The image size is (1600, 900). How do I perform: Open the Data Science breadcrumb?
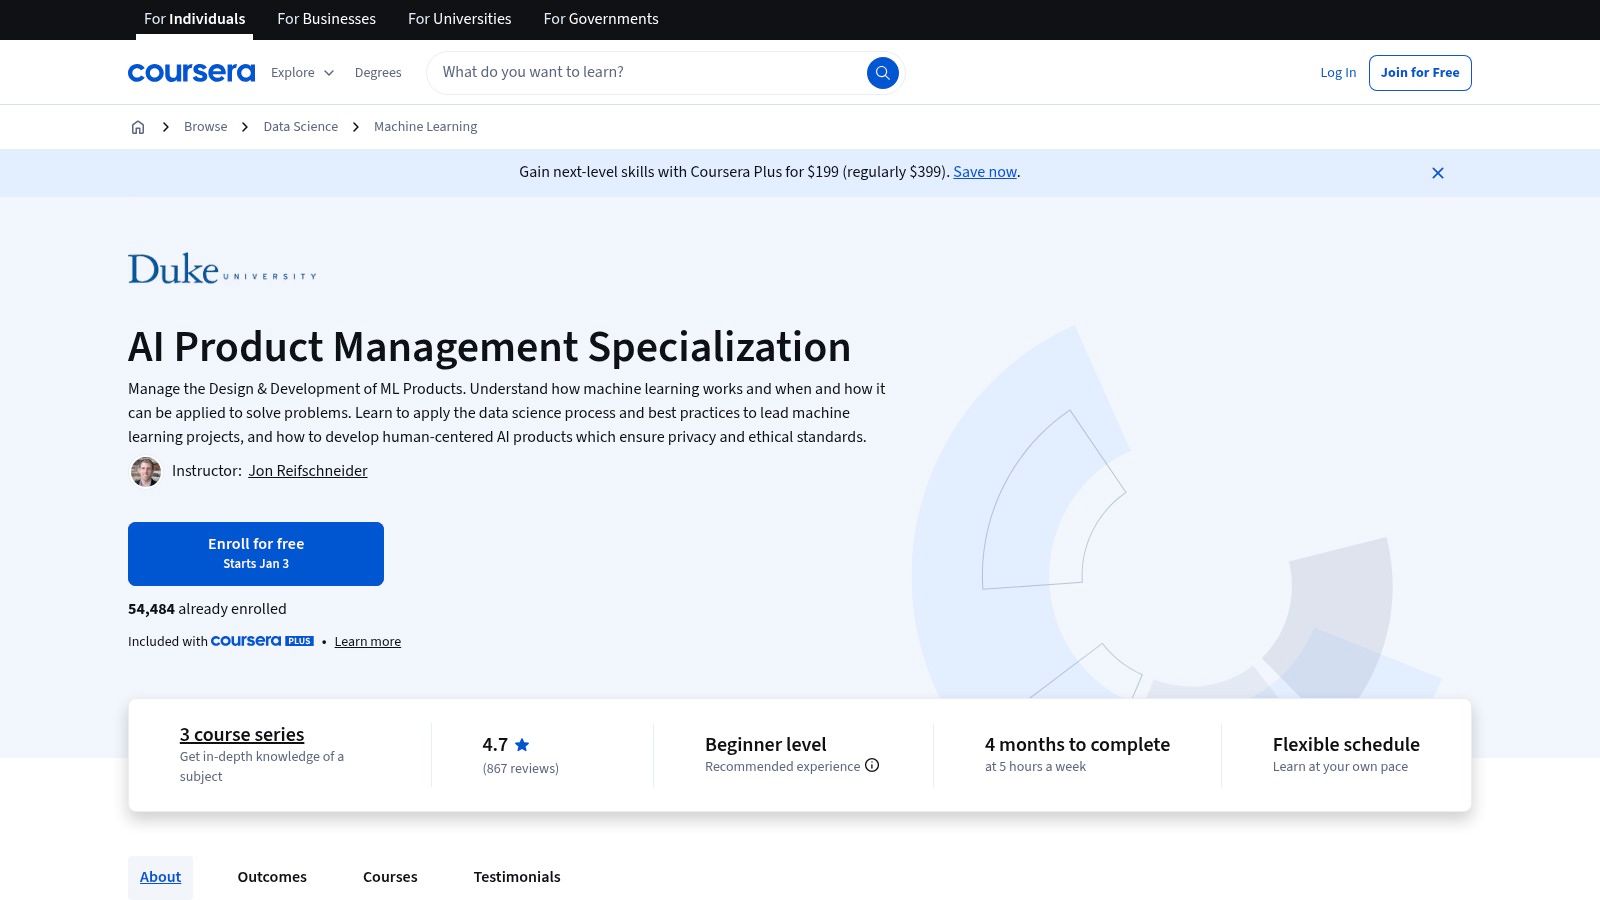tap(301, 127)
